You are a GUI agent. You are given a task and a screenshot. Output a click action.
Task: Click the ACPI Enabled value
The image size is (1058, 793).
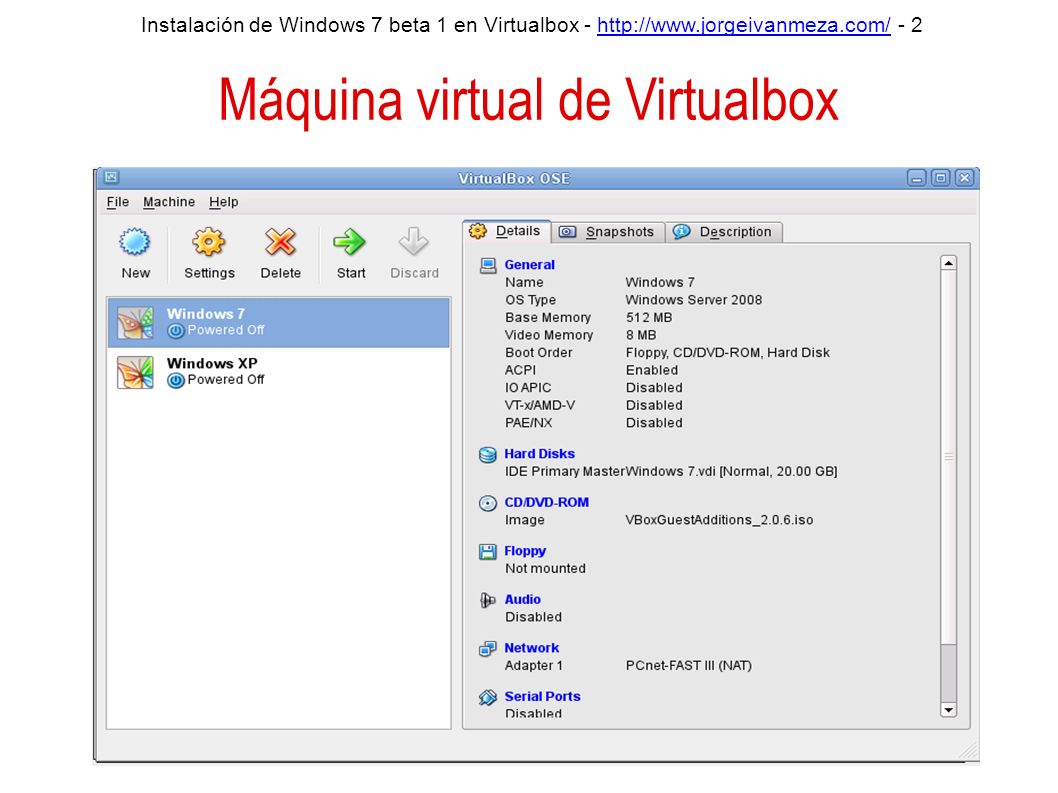point(652,371)
